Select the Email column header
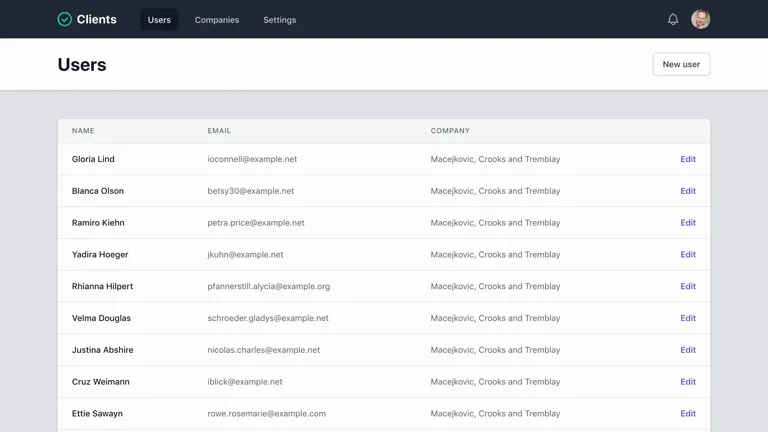Image resolution: width=768 pixels, height=432 pixels. coord(219,131)
